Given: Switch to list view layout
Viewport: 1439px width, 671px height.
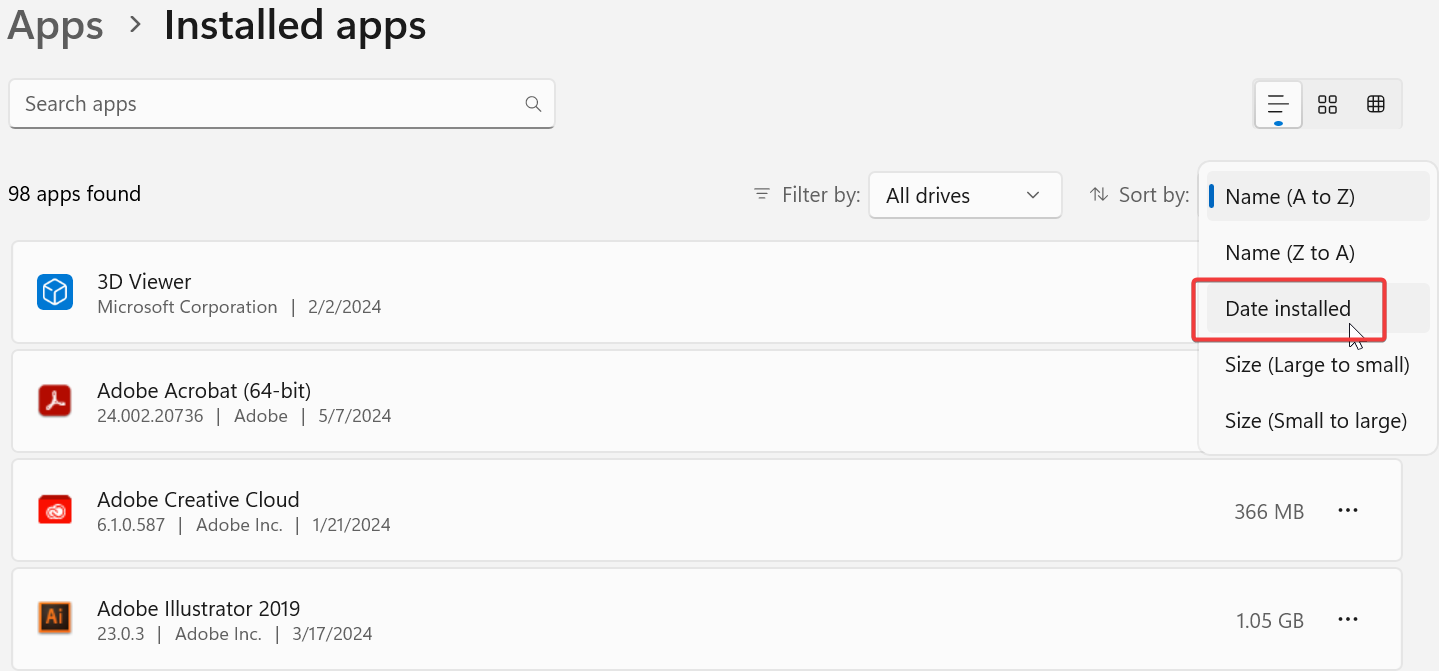Looking at the screenshot, I should (x=1278, y=104).
